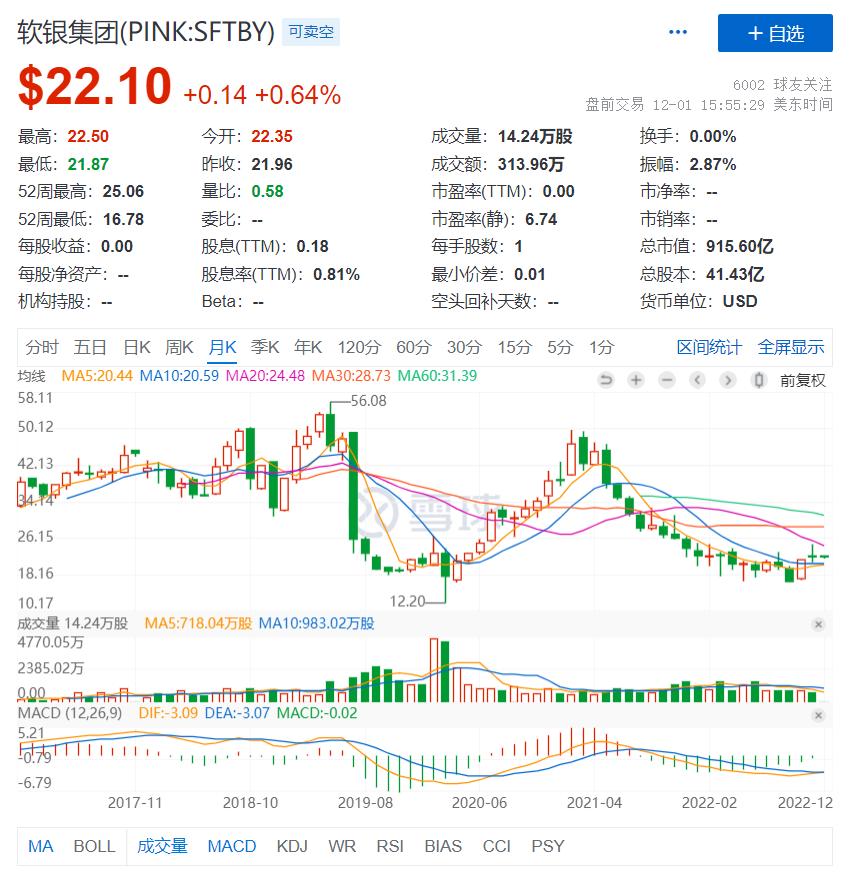856x872 pixels.
Task: Click the current price $22.10
Action: [95, 86]
